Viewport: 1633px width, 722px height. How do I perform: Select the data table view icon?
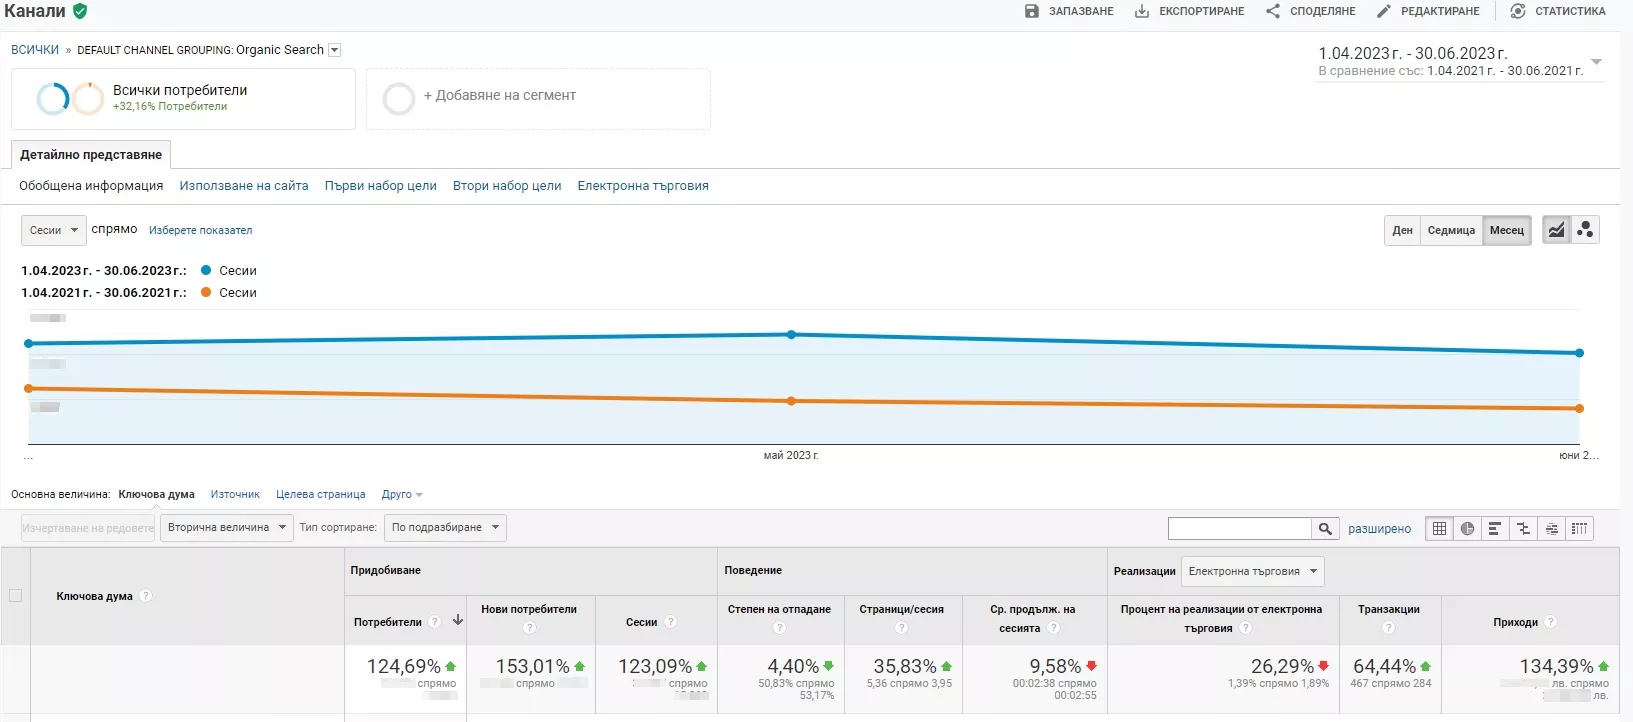point(1439,529)
